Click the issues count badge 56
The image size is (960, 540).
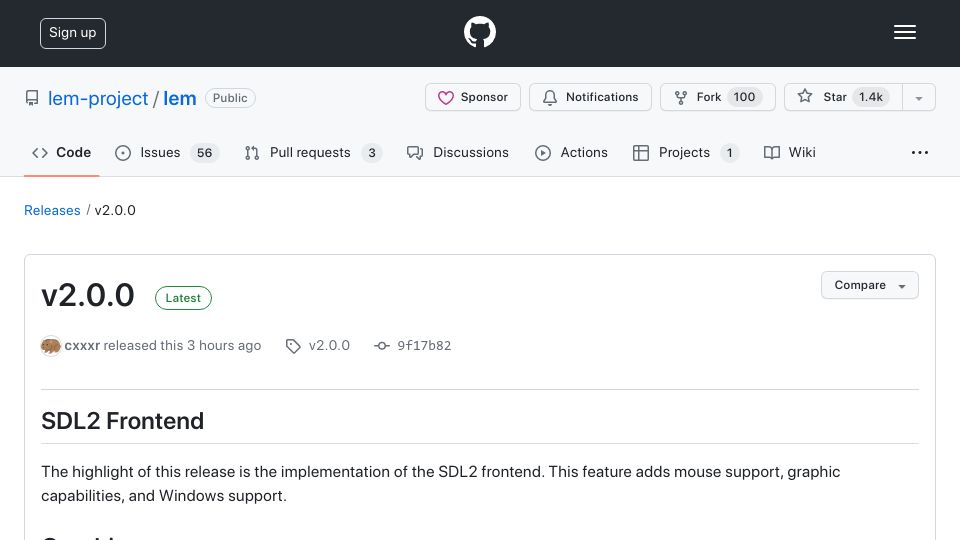(x=204, y=153)
